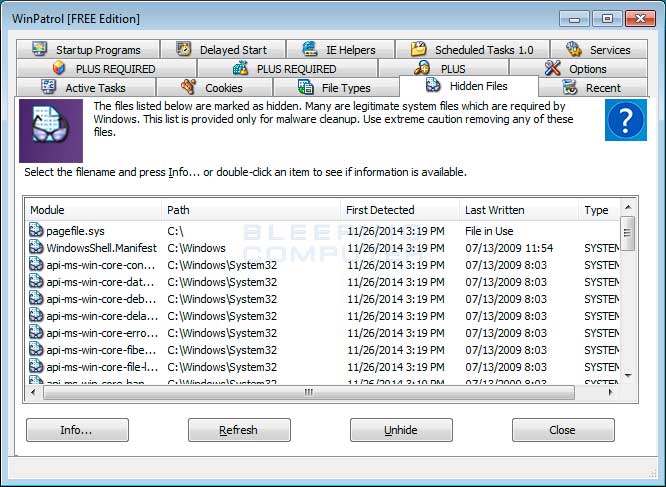Screen dimensions: 666x487
Task: Open the Options tab
Action: (578, 68)
